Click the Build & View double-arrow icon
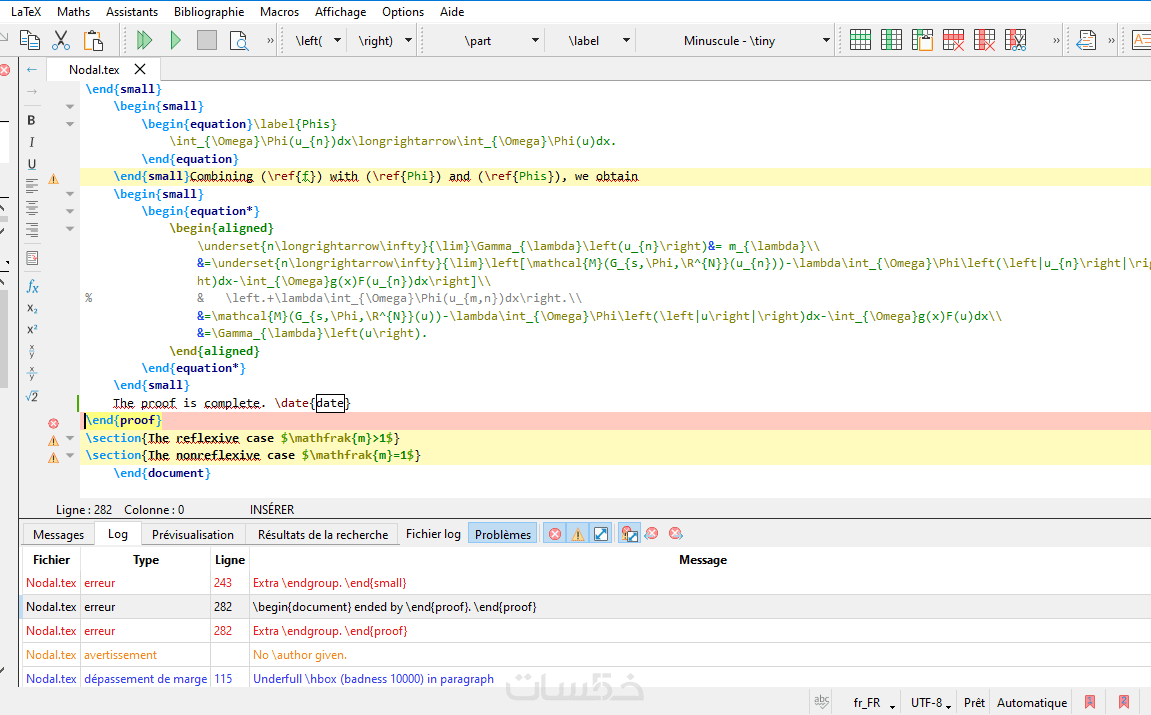This screenshot has width=1151, height=715. pos(145,41)
